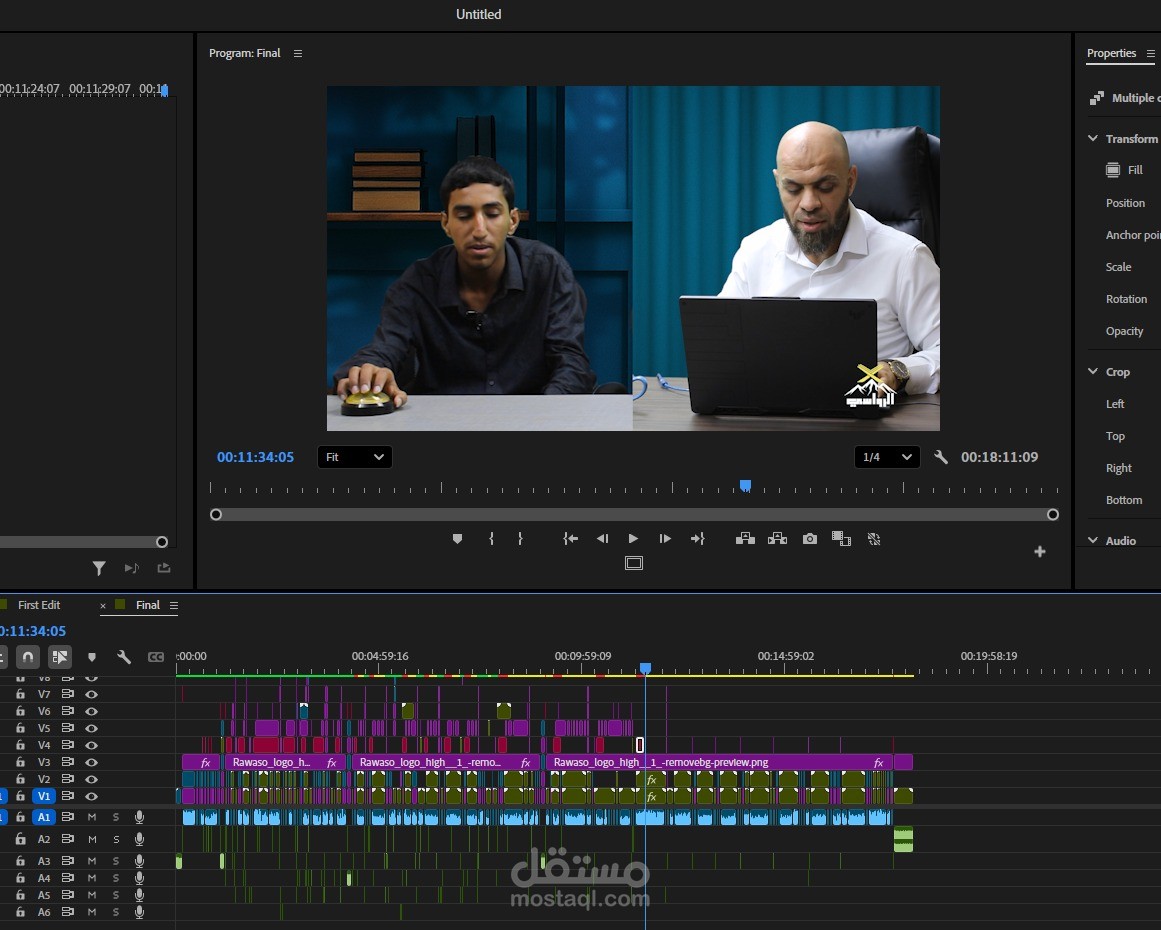Open the Properties panel menu
This screenshot has width=1161, height=930.
(1151, 53)
